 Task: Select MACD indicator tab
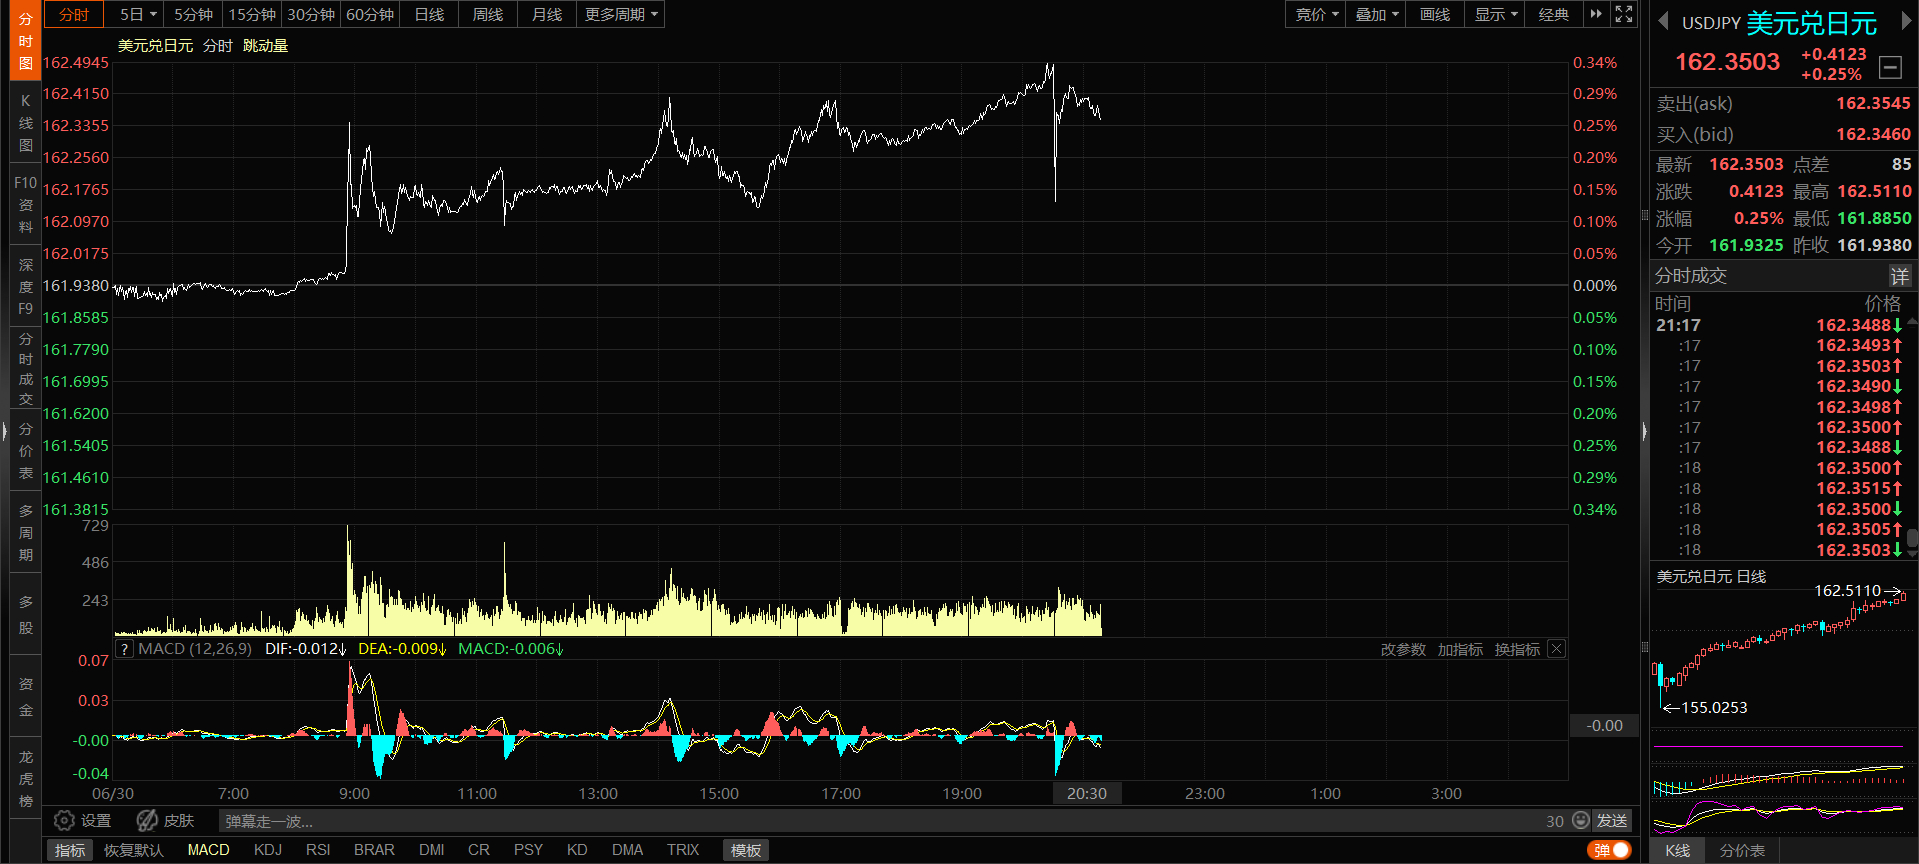(208, 850)
